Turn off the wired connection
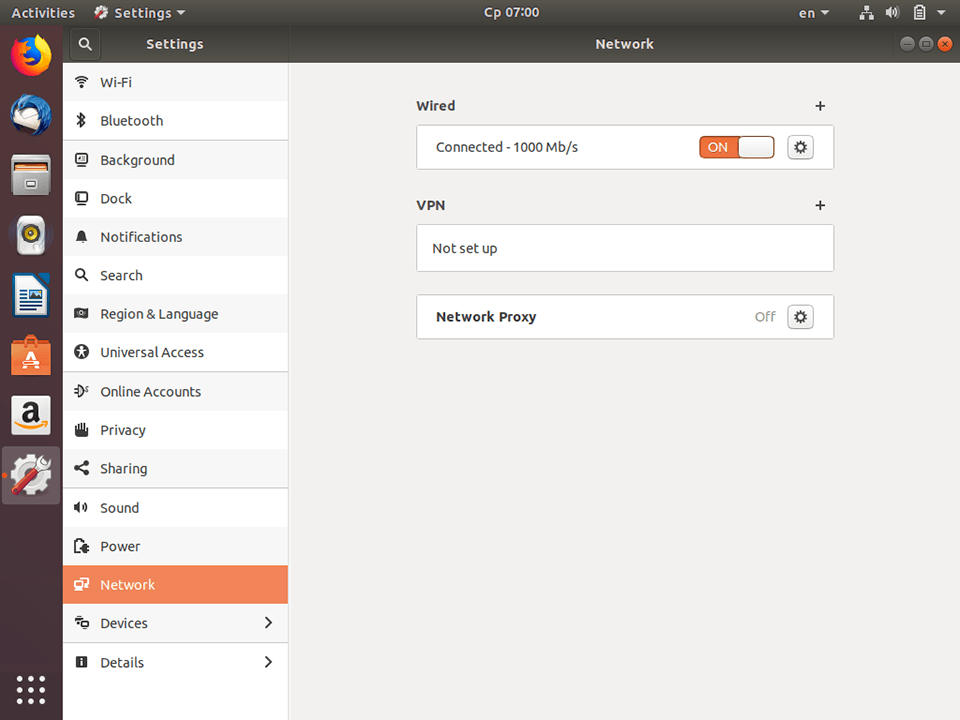This screenshot has height=720, width=960. click(x=736, y=147)
